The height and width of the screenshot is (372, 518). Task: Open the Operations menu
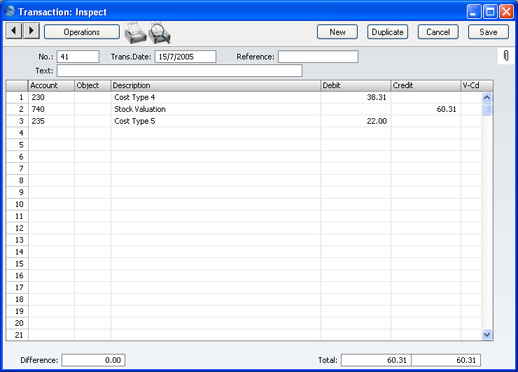point(82,32)
